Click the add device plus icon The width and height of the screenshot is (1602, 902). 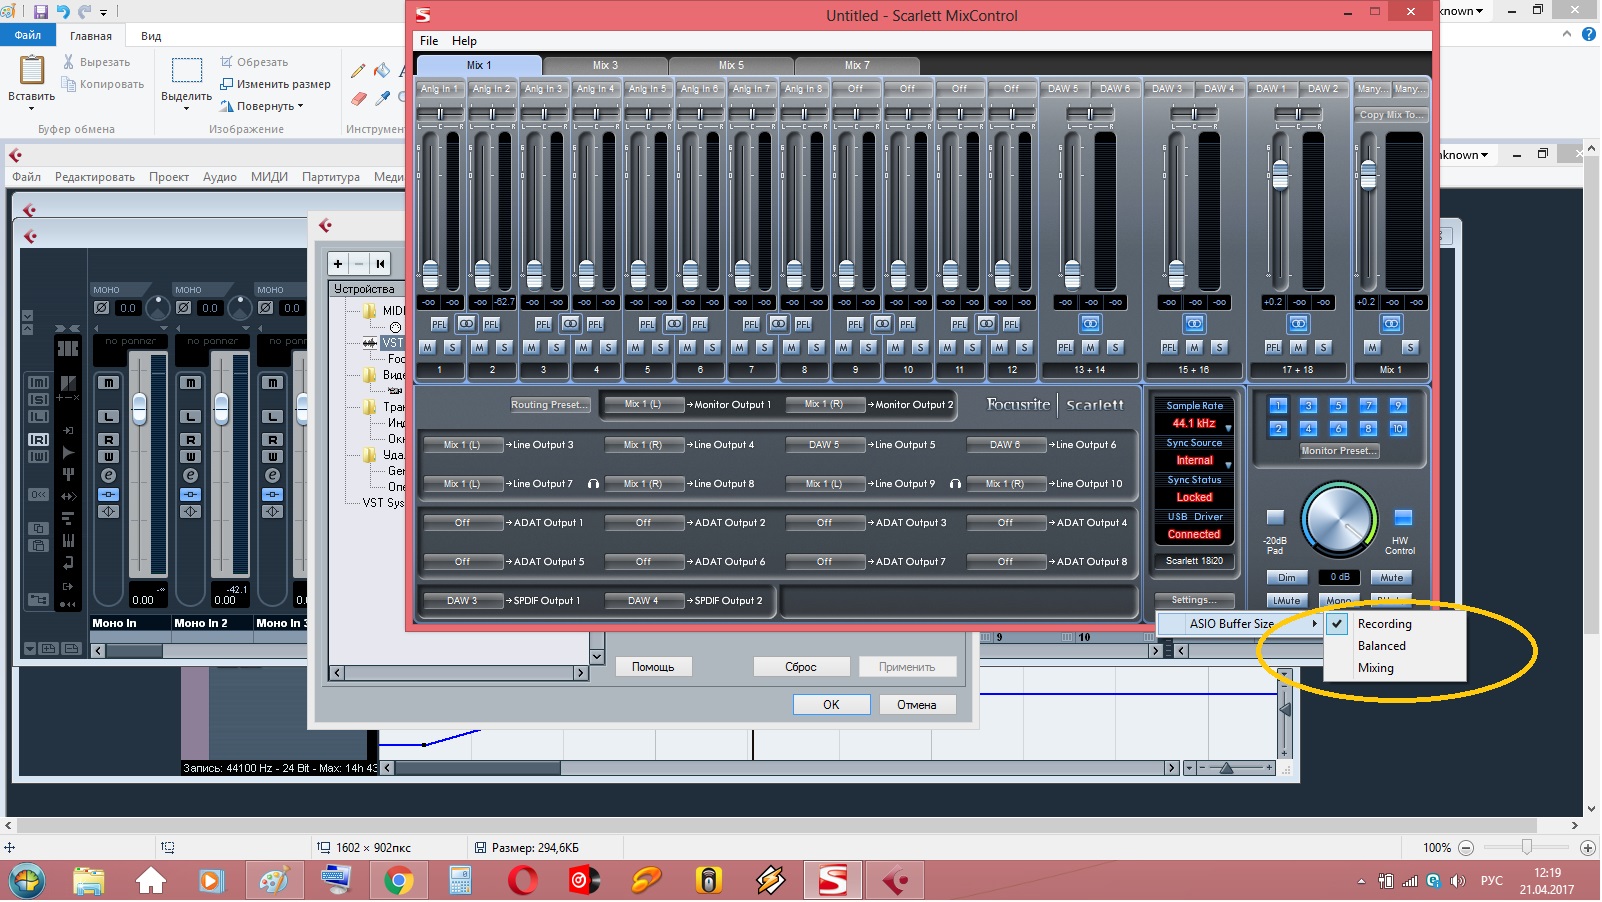click(338, 264)
